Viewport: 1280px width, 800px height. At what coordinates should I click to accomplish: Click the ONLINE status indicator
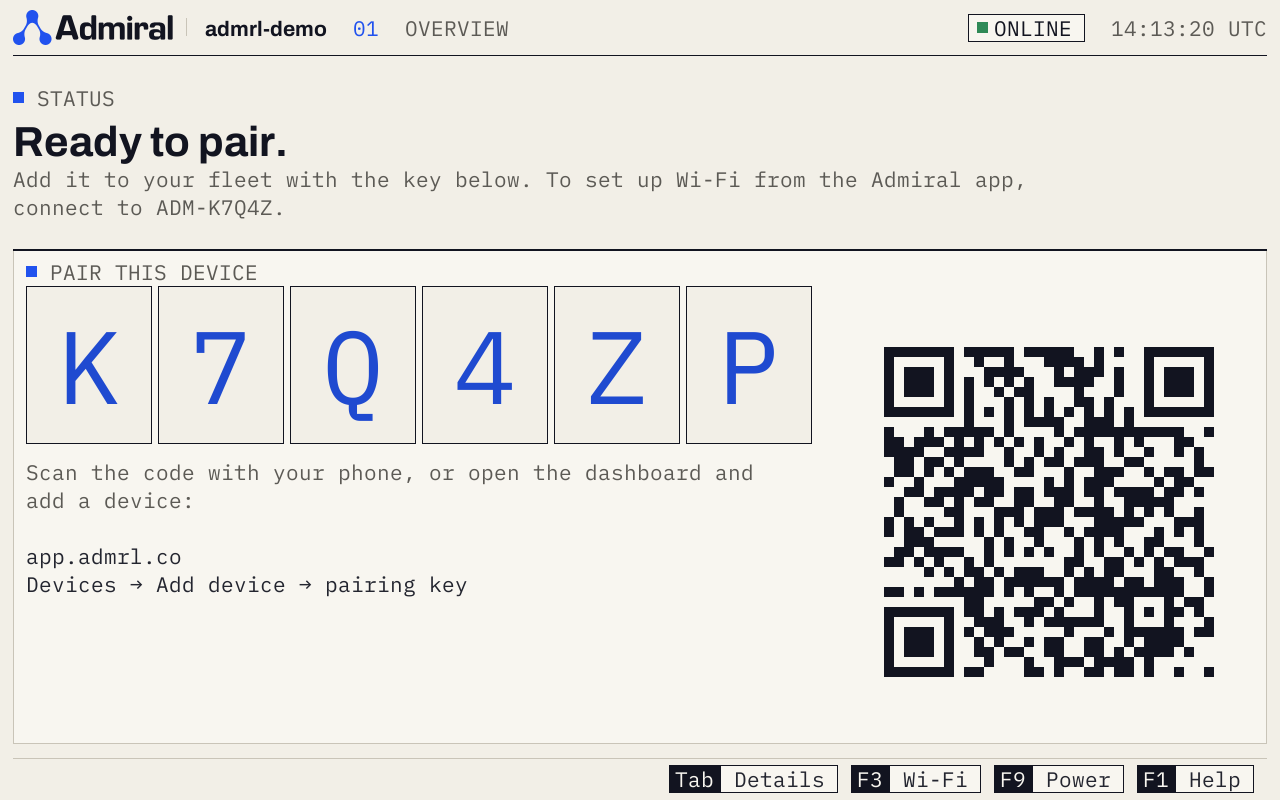[1026, 28]
